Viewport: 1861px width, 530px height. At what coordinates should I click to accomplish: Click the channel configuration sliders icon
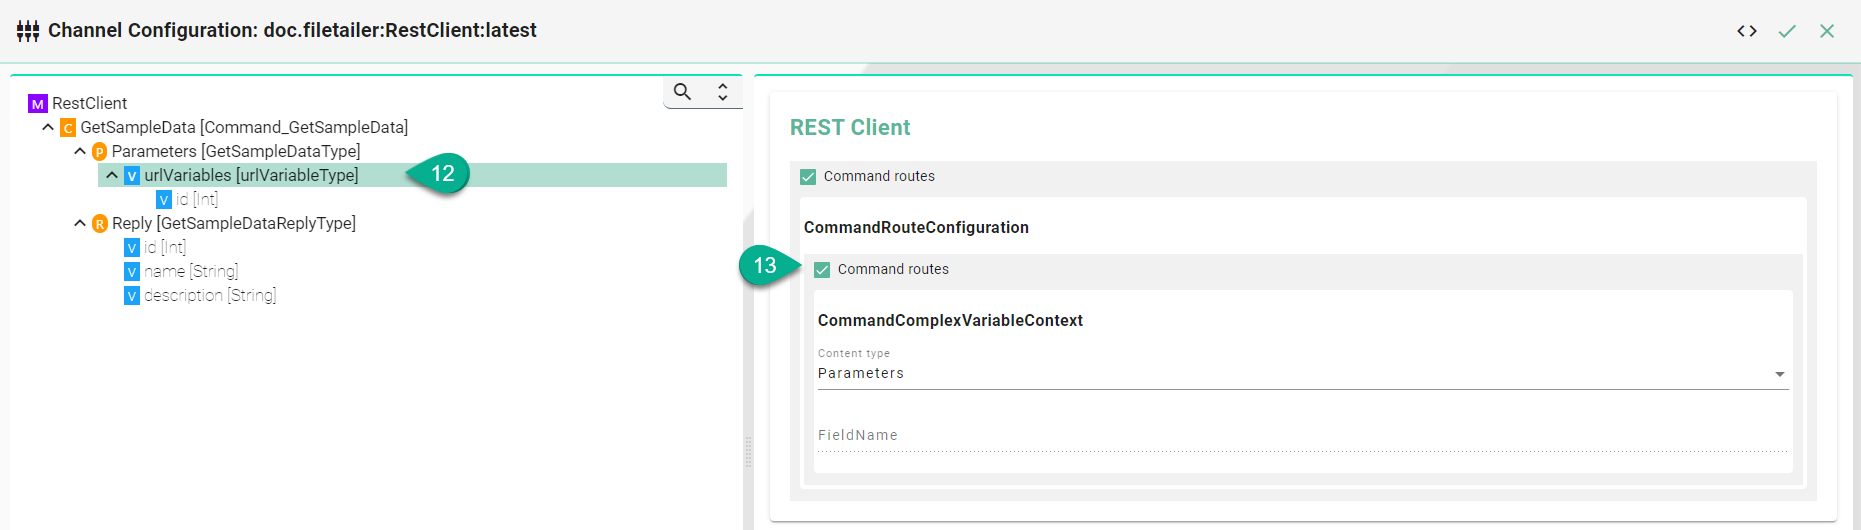[x=28, y=31]
